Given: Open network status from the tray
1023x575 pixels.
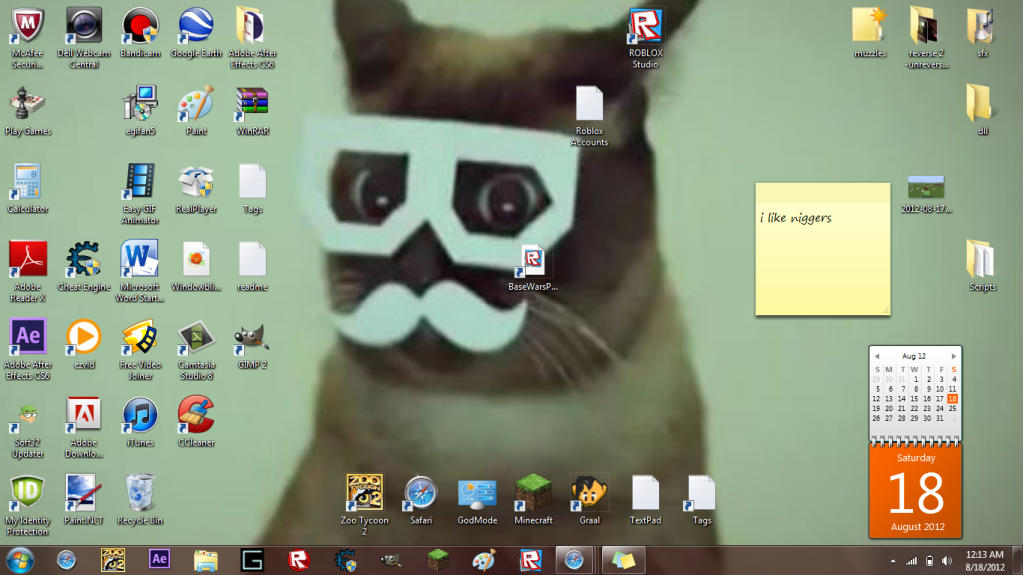Looking at the screenshot, I should coord(911,561).
